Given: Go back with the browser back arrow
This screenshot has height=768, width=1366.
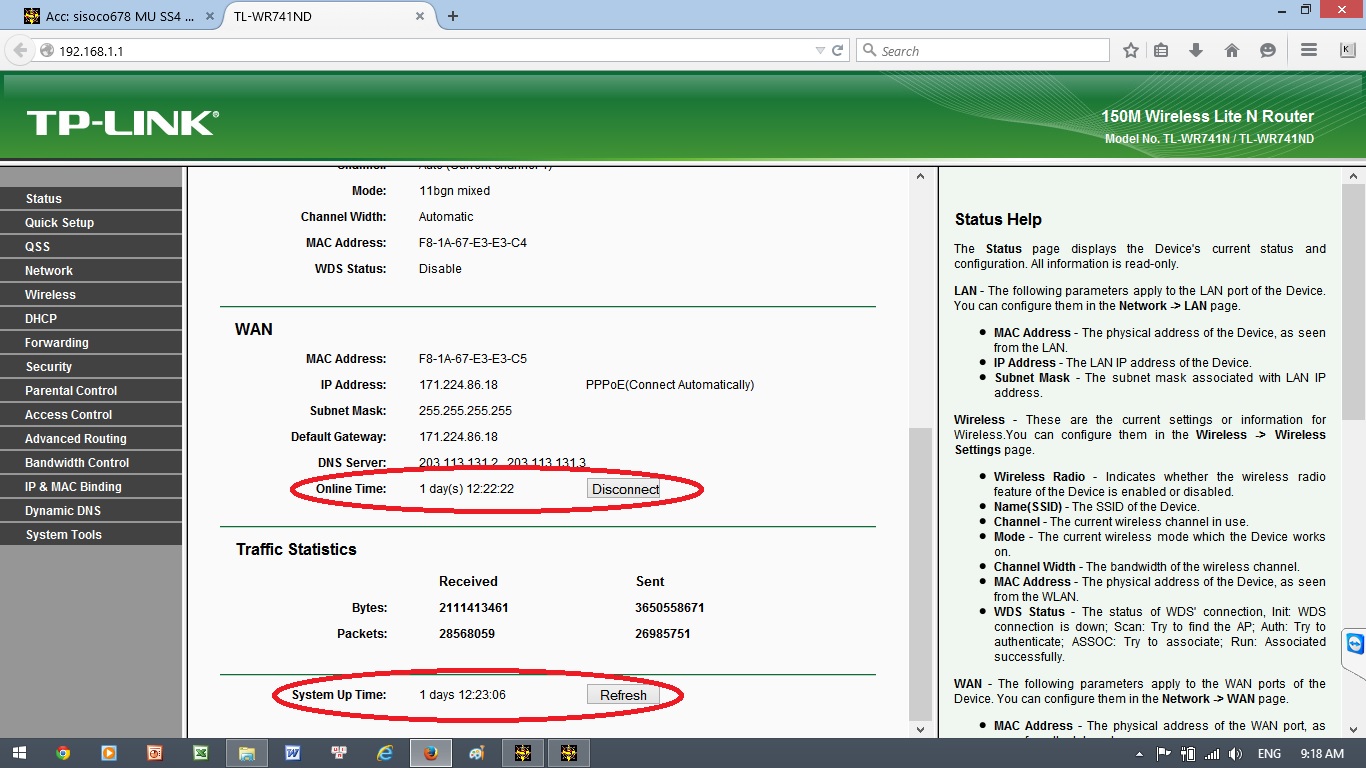Looking at the screenshot, I should [20, 50].
